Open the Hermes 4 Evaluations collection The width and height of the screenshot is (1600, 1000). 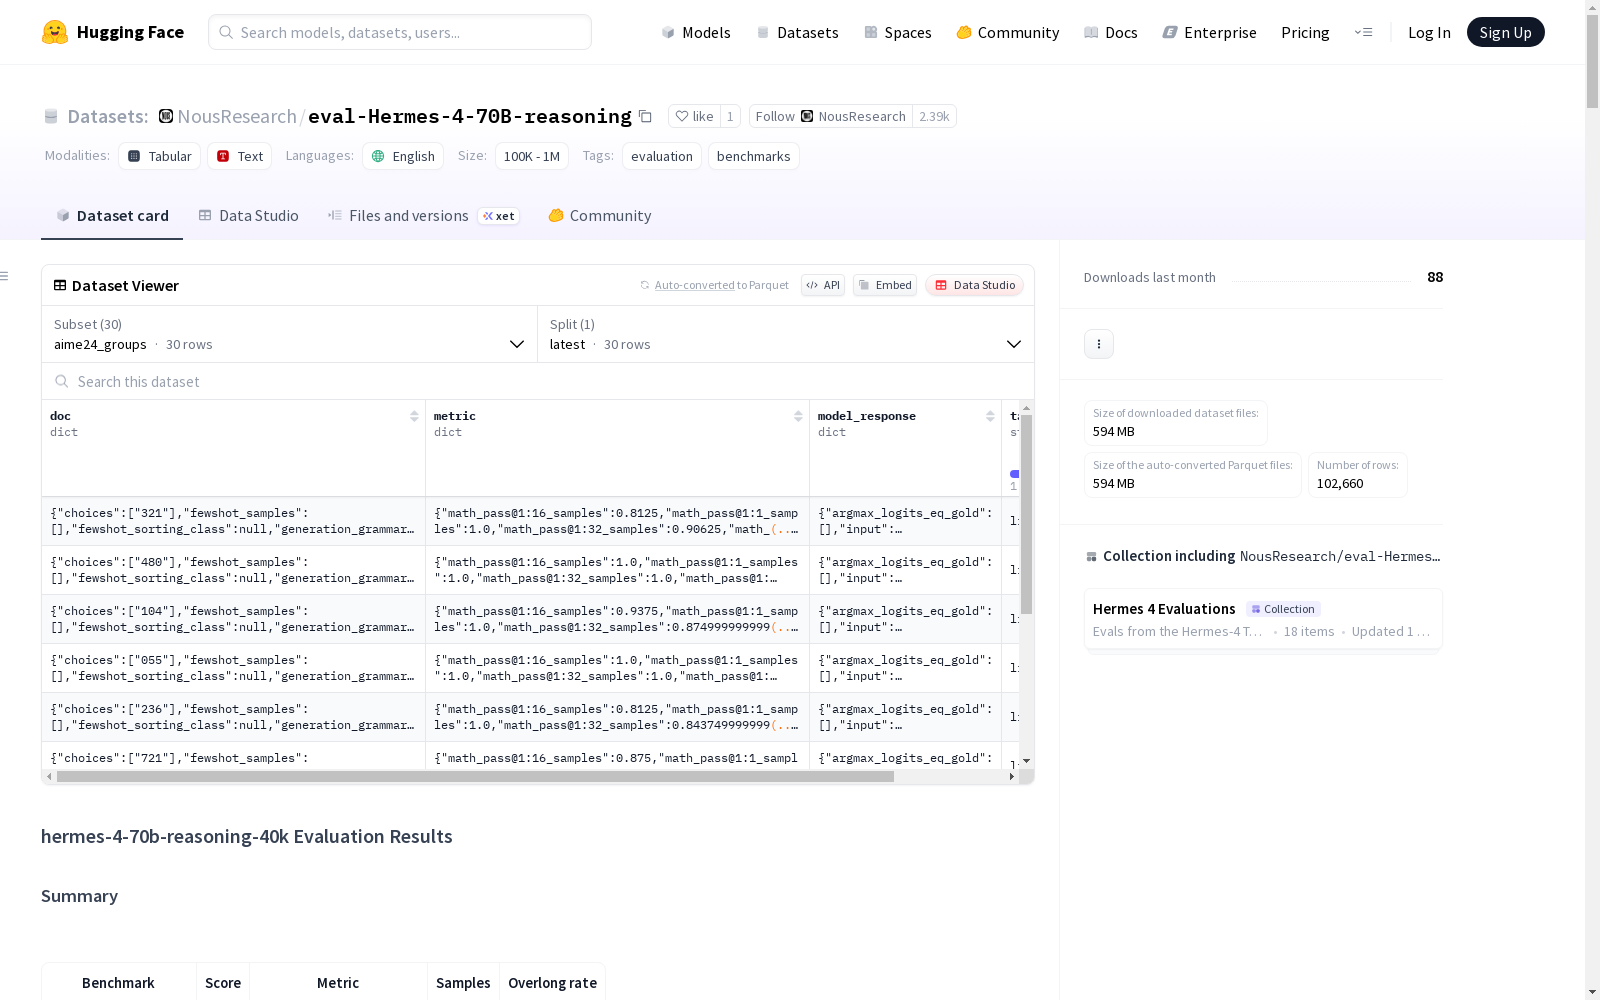(x=1263, y=619)
